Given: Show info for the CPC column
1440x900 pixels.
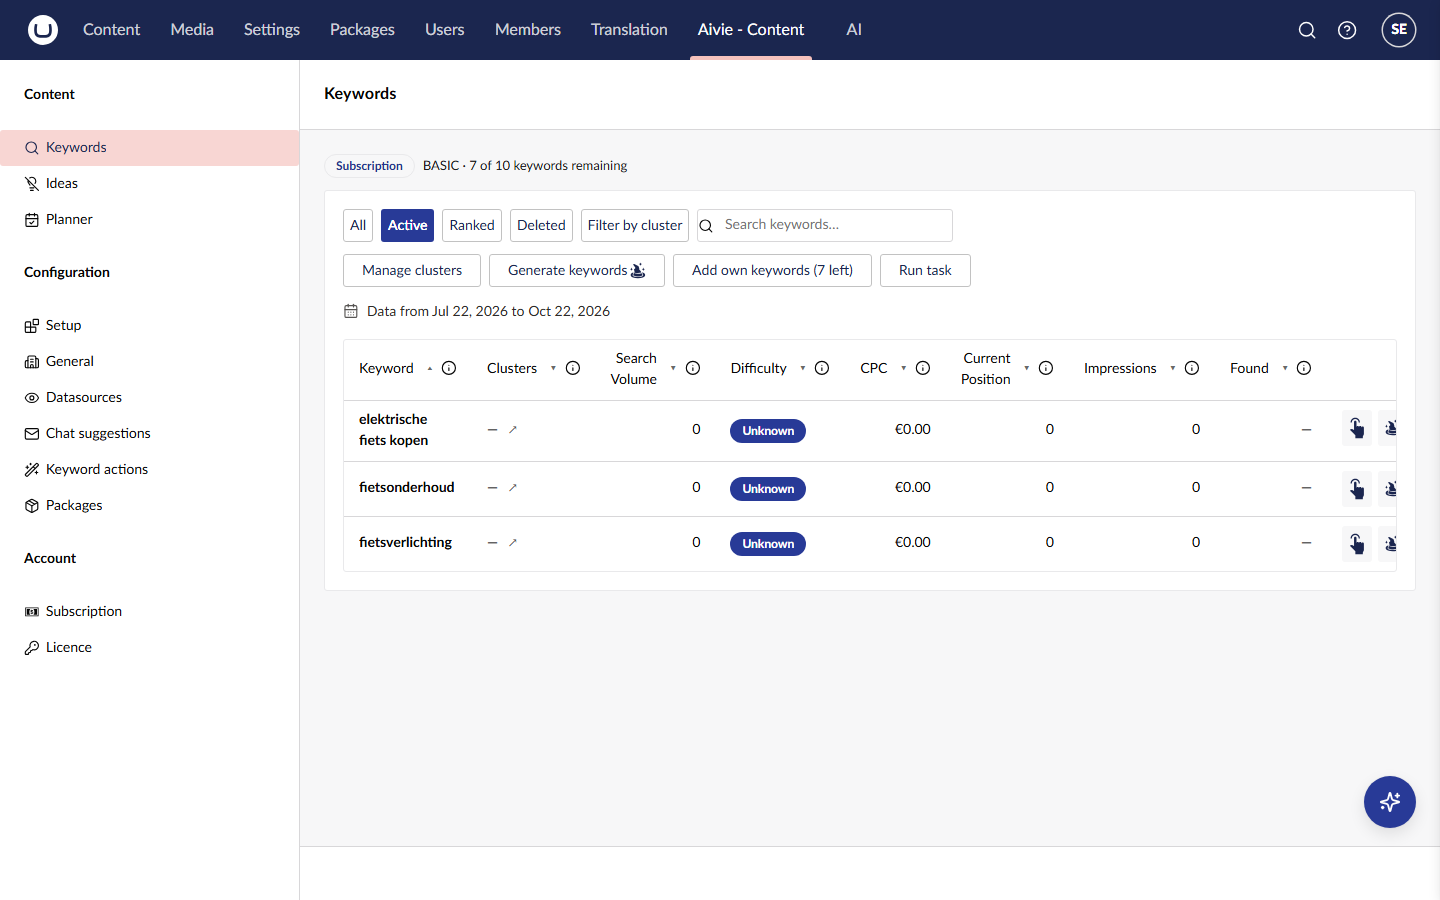Looking at the screenshot, I should 923,368.
